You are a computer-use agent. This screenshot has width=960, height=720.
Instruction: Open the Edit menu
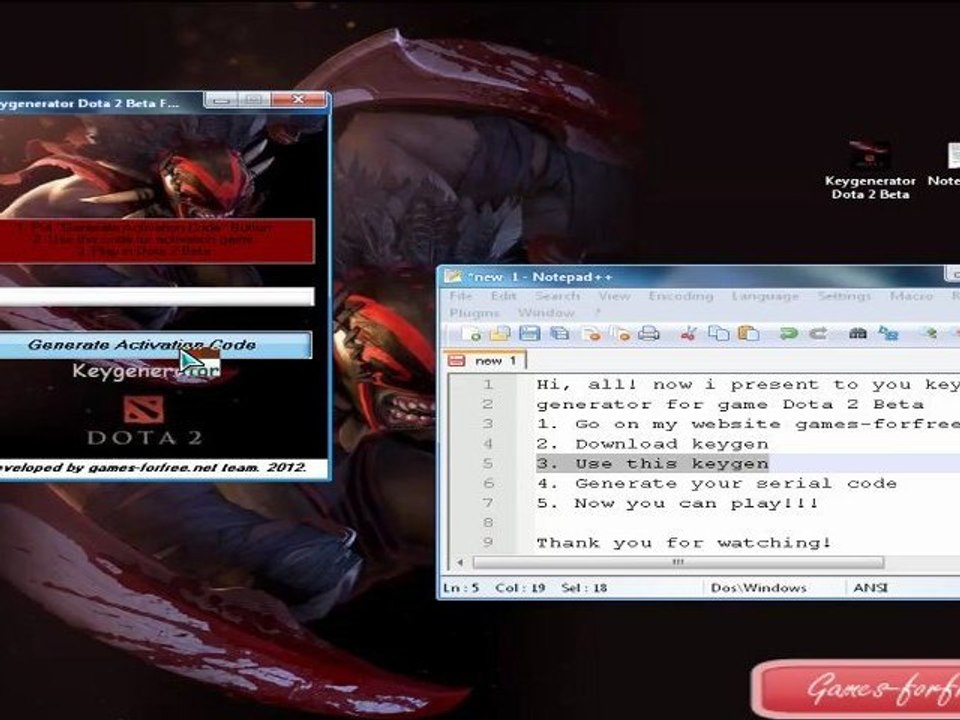tap(503, 296)
